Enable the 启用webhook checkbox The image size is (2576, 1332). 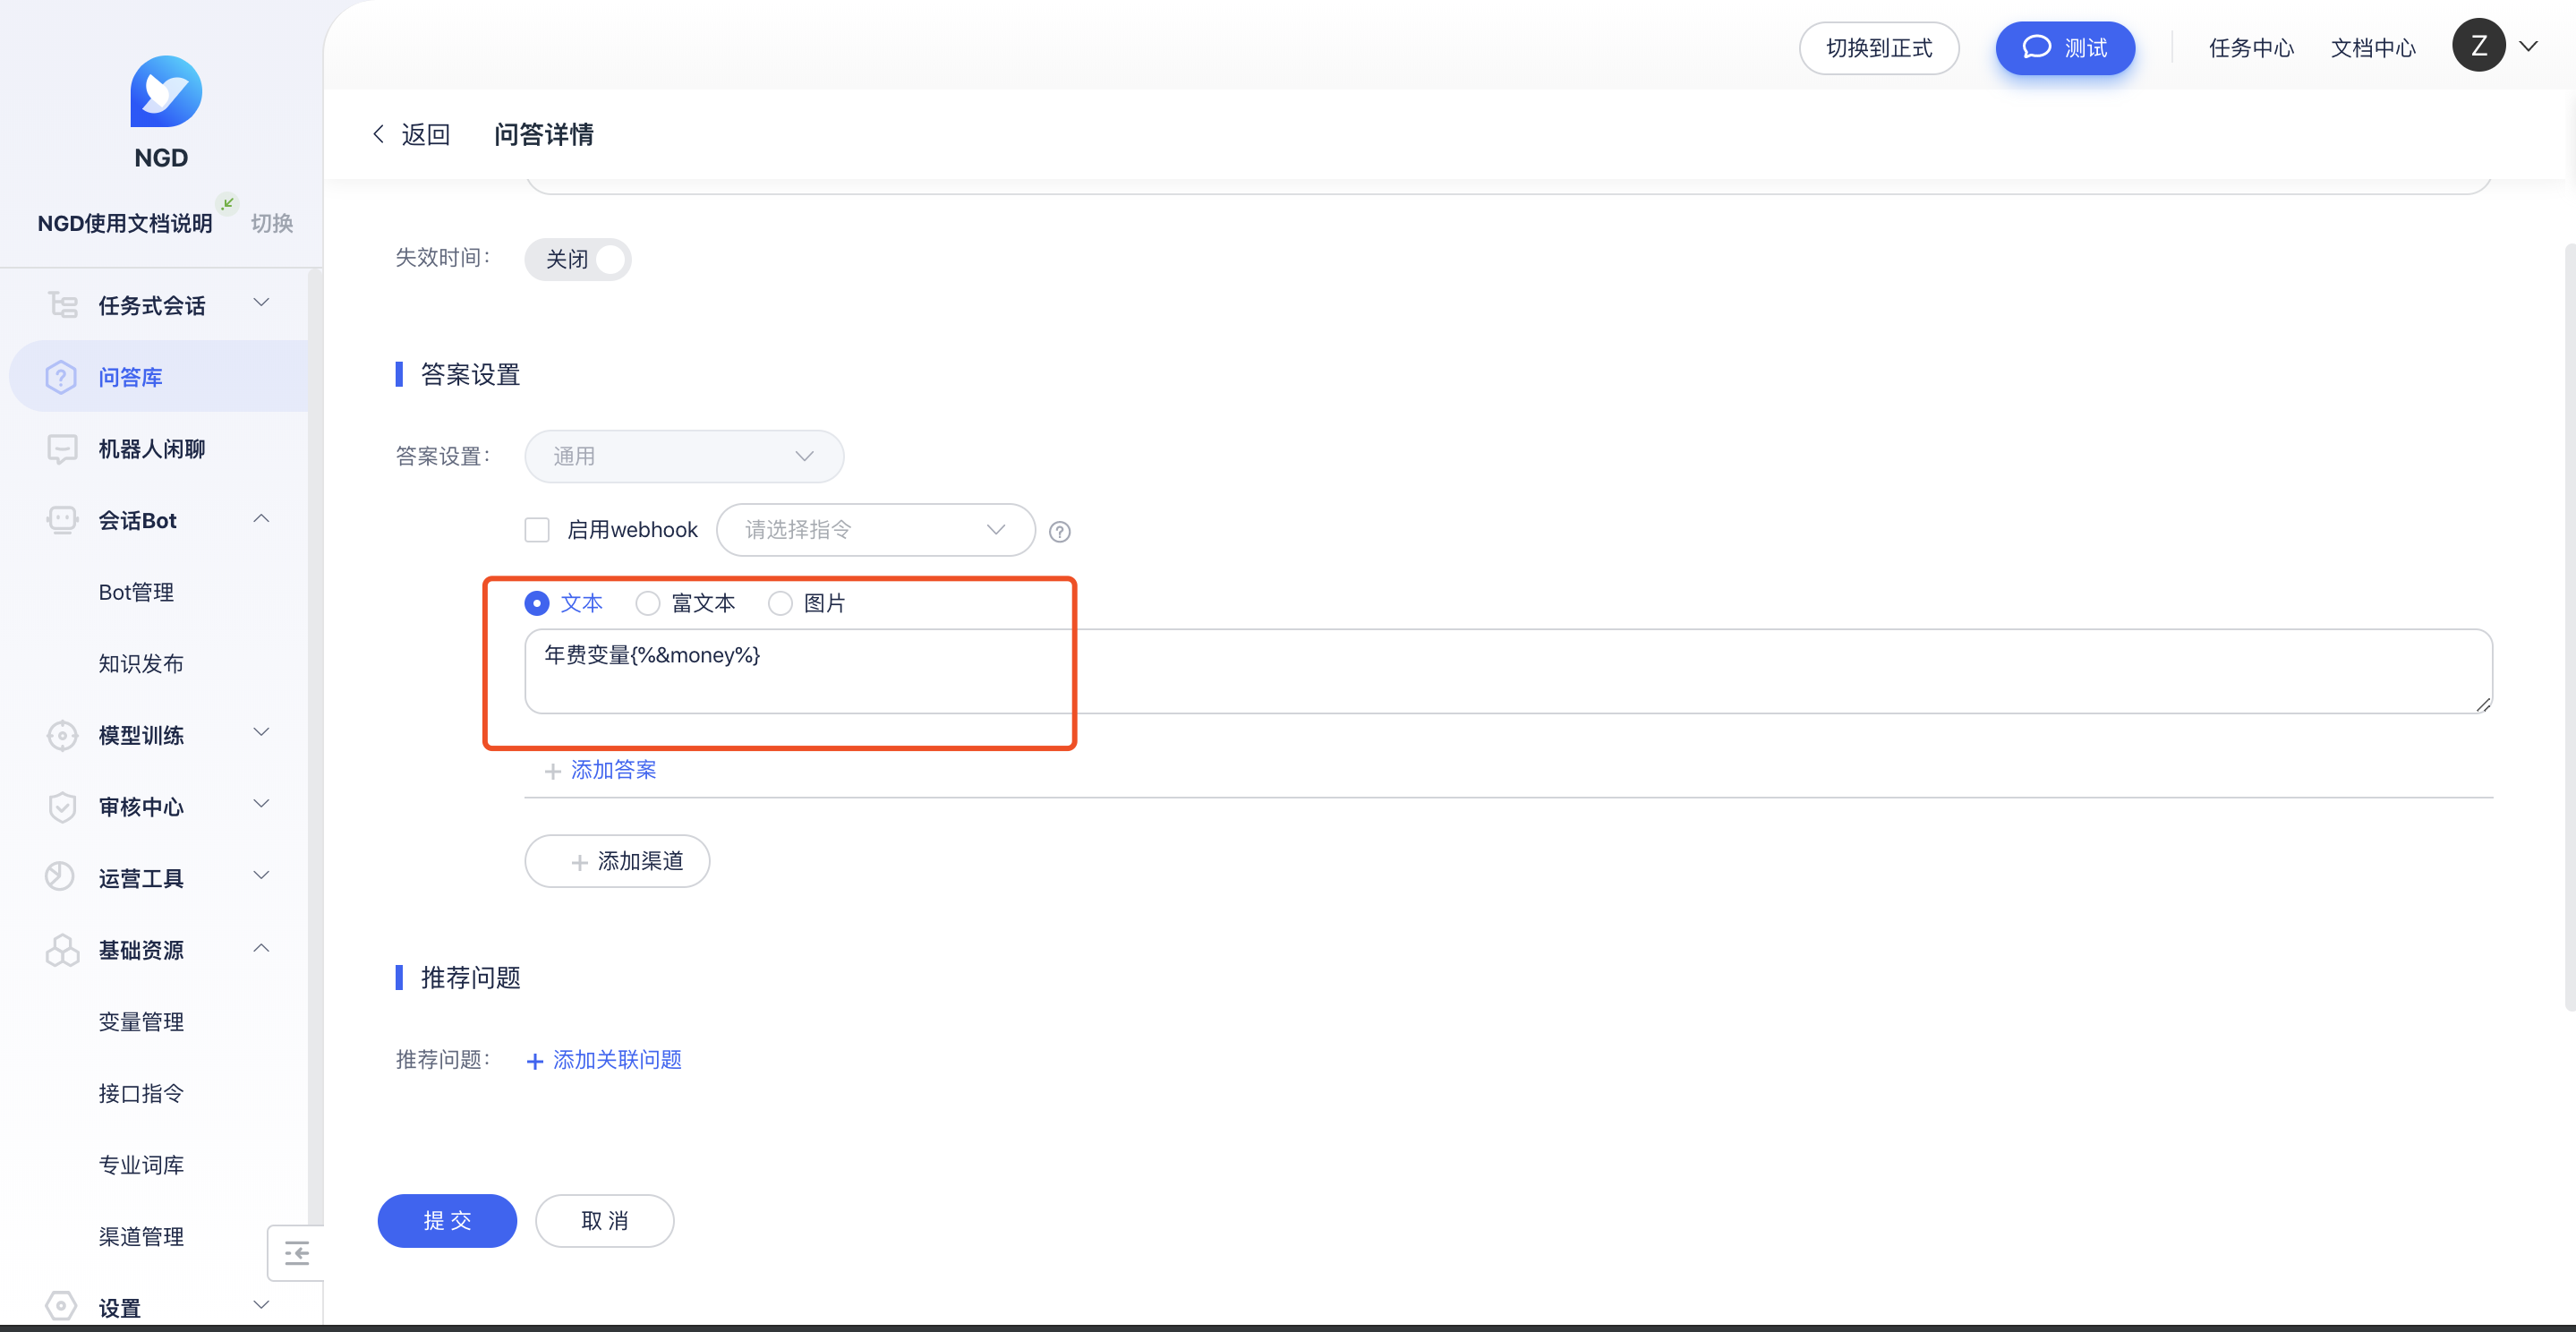coord(537,530)
